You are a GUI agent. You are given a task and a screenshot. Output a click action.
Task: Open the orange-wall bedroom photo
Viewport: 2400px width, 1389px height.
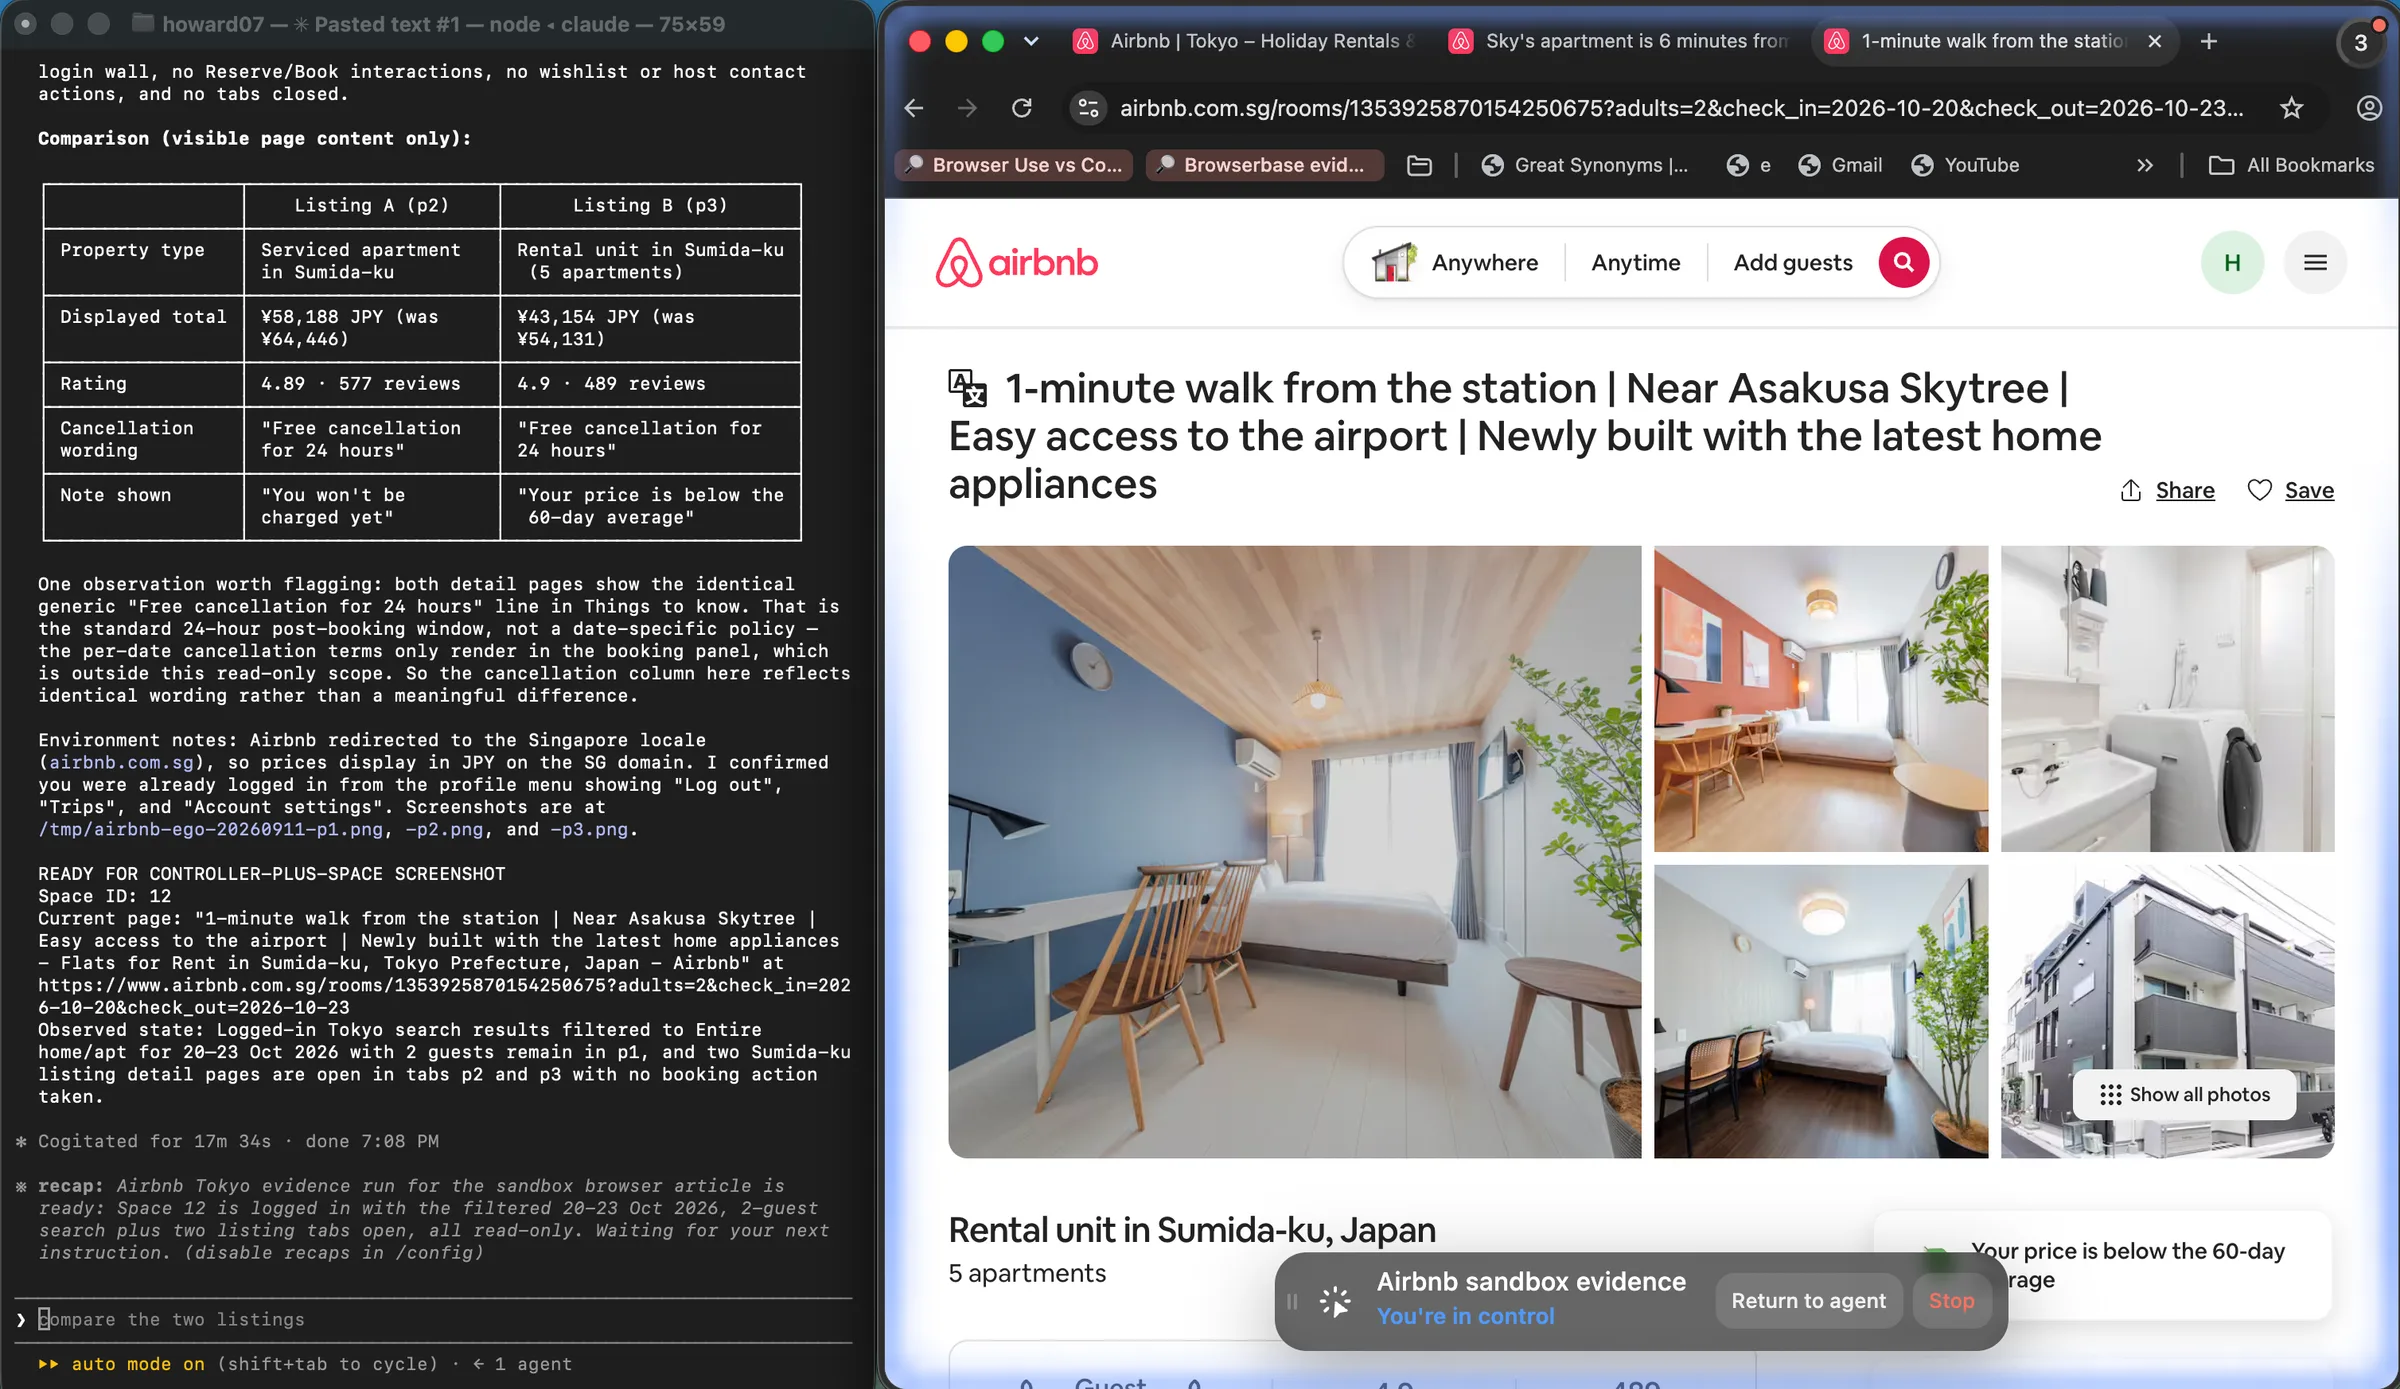pyautogui.click(x=1820, y=699)
